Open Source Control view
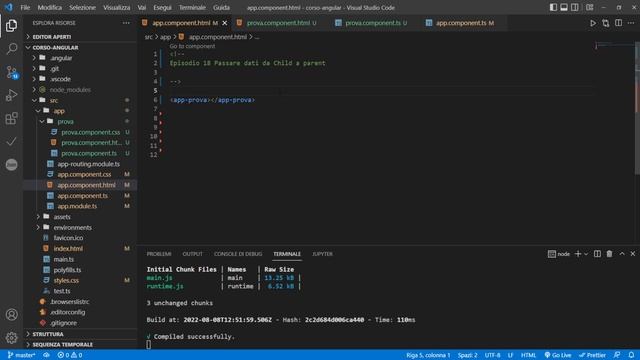Screen dimensions: 640x360 click(x=11, y=72)
